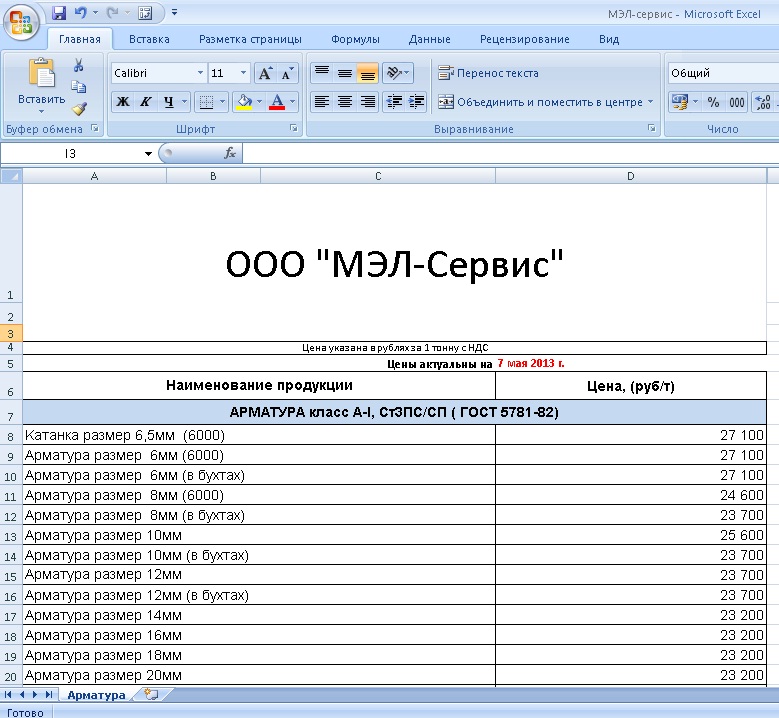This screenshot has height=718, width=779.
Task: Decrease font size button
Action: [x=287, y=74]
